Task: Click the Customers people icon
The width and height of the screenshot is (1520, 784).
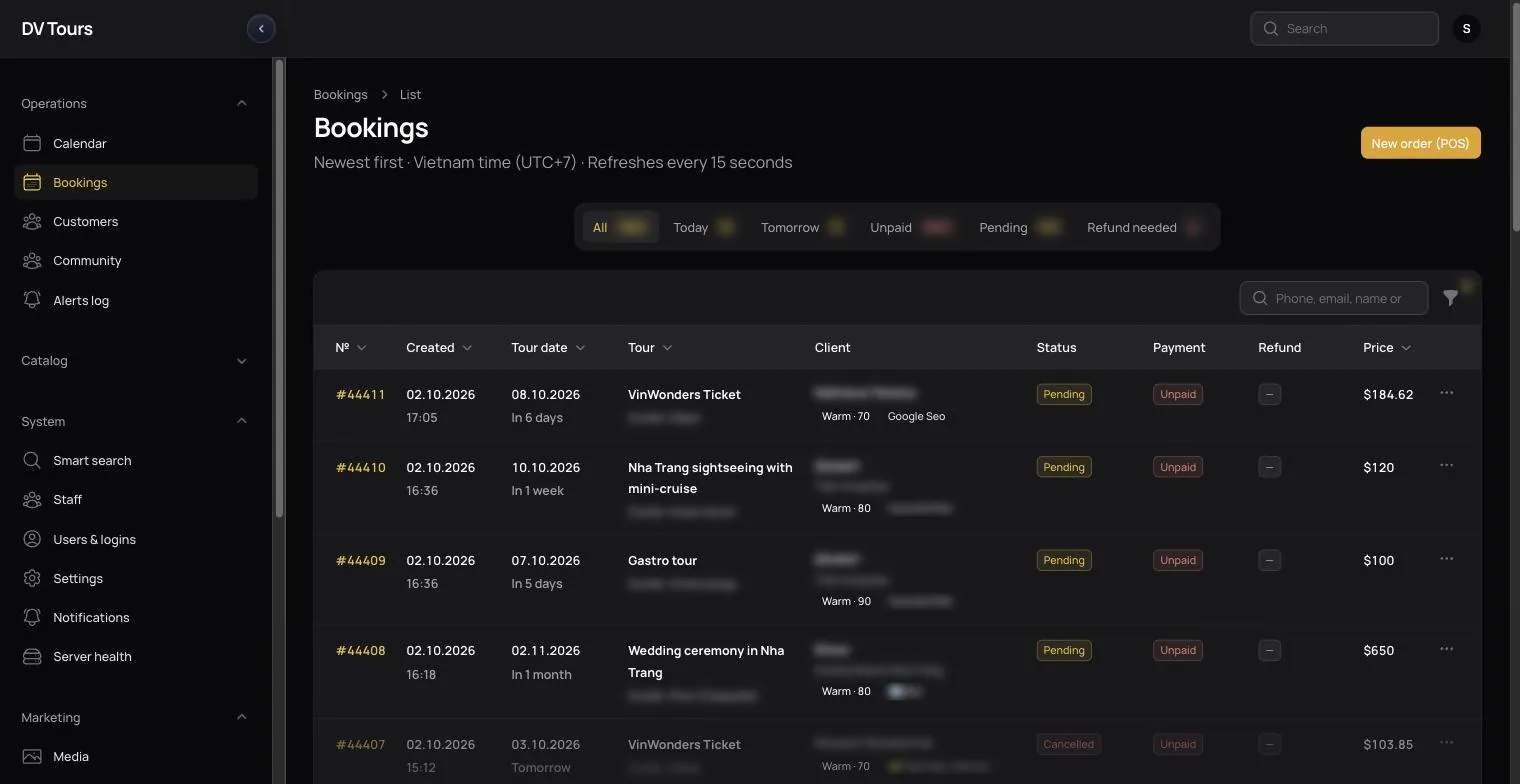Action: [x=32, y=221]
